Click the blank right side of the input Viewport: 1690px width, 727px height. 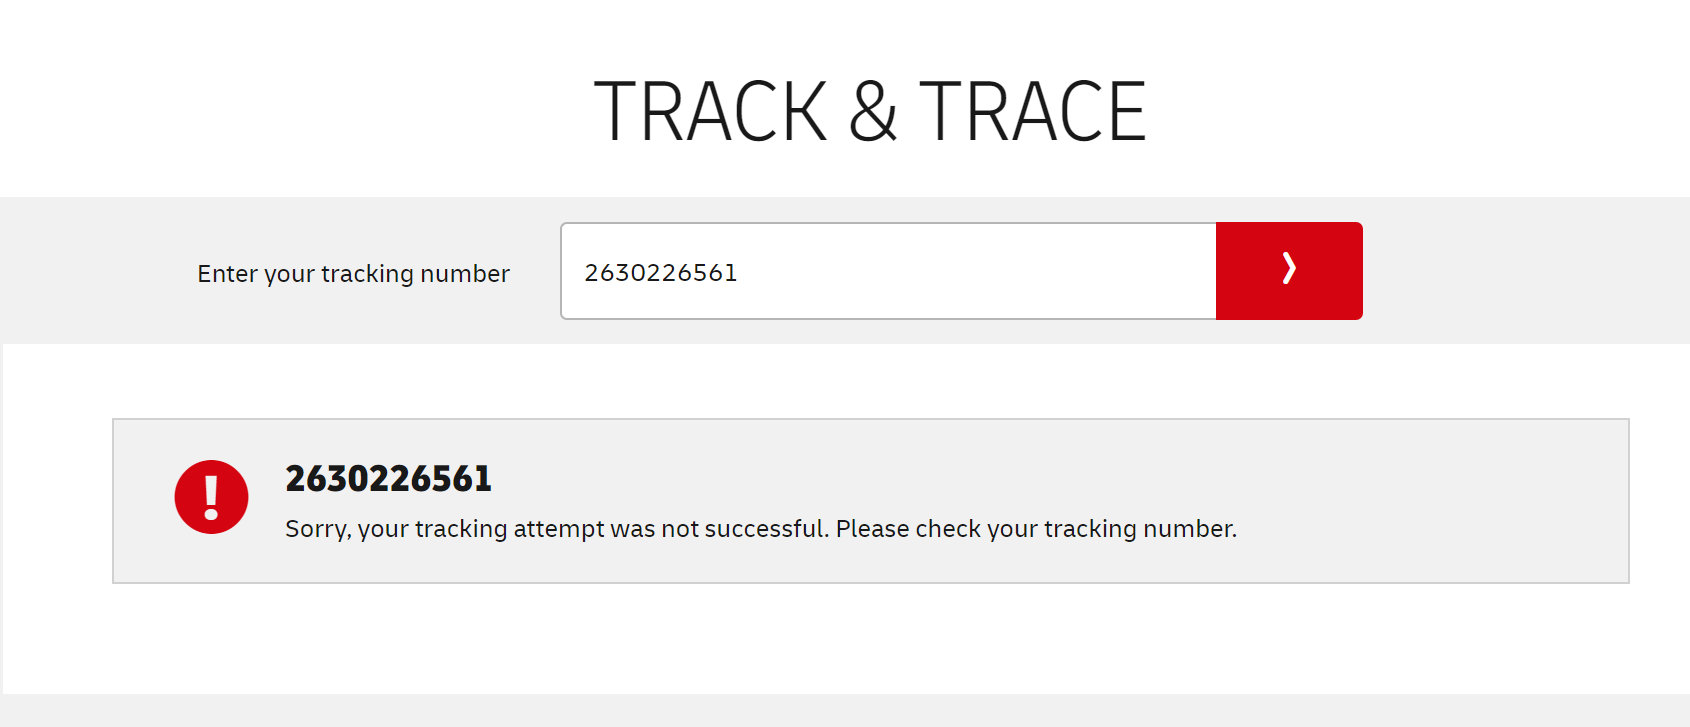coord(1050,271)
